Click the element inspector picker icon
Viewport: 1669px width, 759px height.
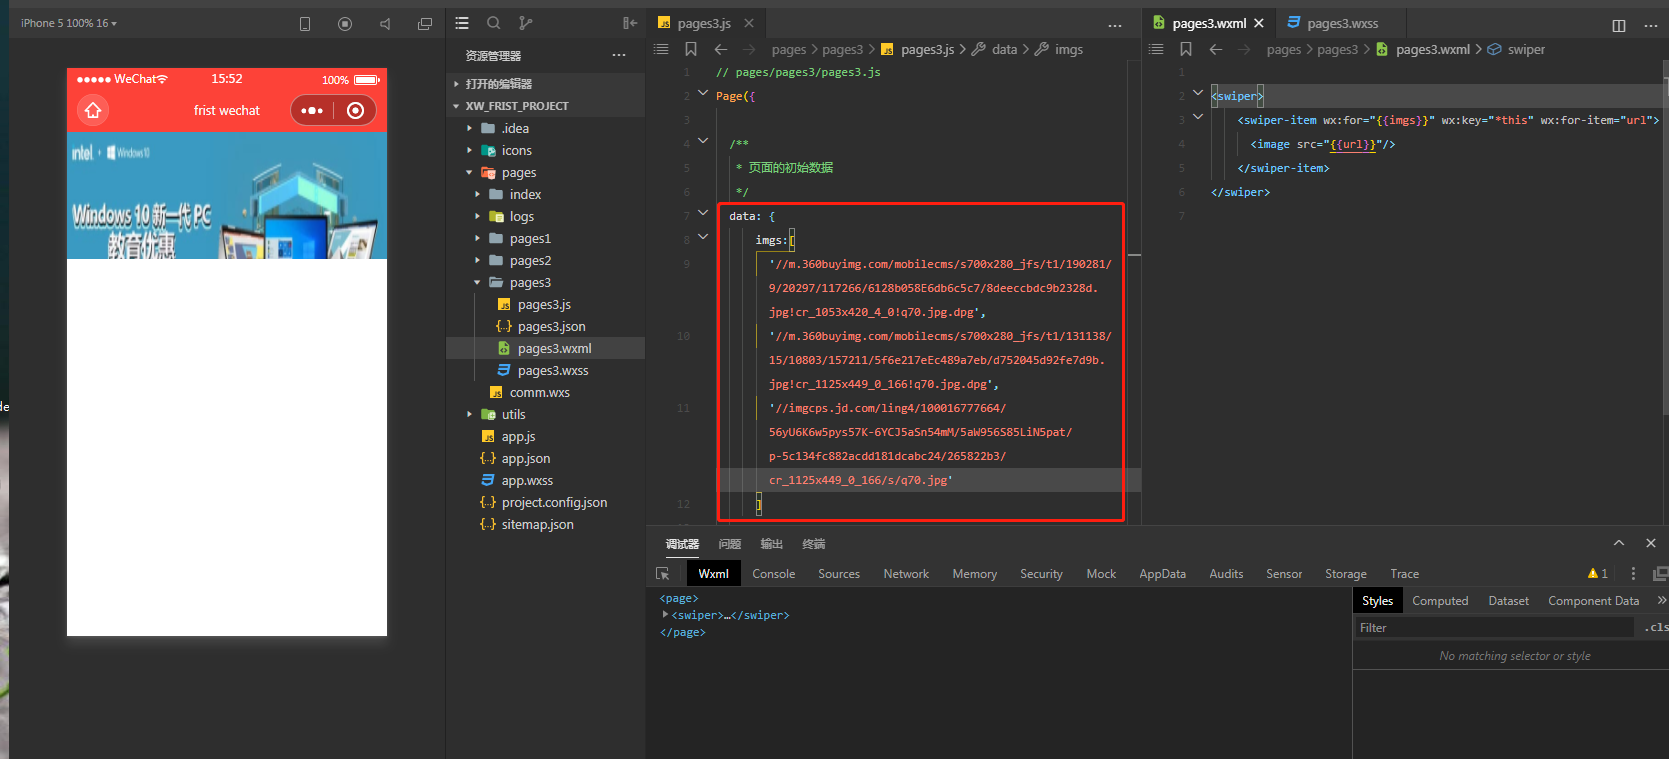[662, 574]
